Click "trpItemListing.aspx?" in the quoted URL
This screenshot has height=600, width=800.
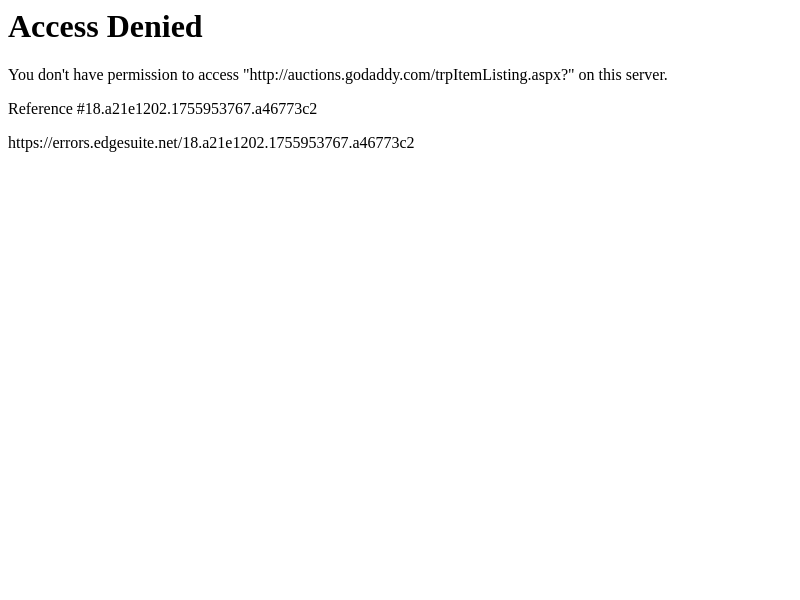coord(501,75)
